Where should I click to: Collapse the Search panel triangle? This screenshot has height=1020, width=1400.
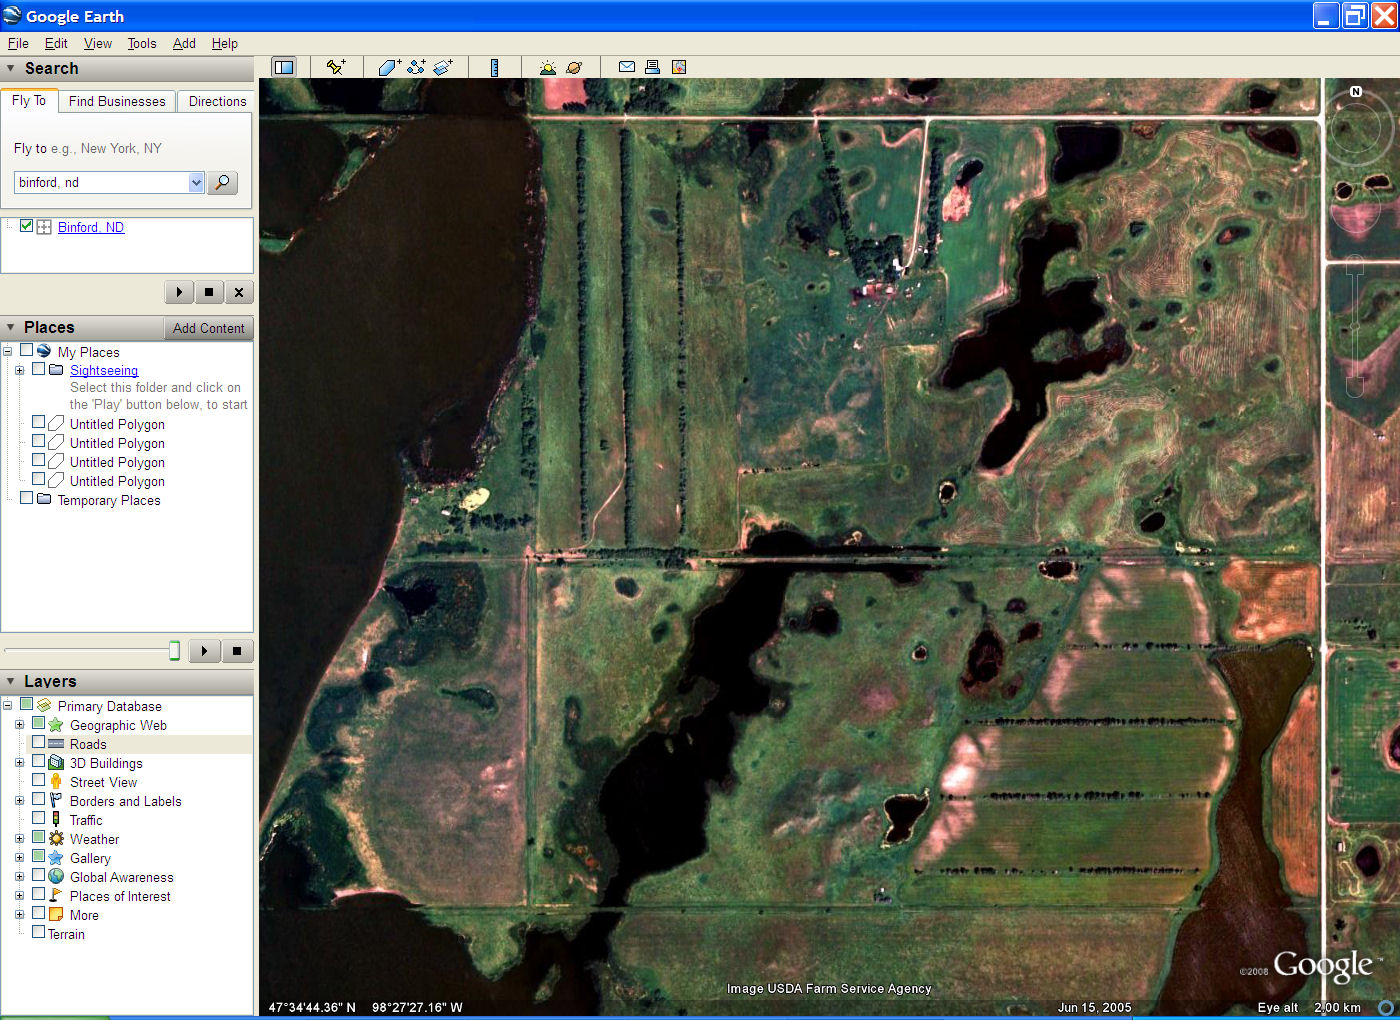click(11, 69)
